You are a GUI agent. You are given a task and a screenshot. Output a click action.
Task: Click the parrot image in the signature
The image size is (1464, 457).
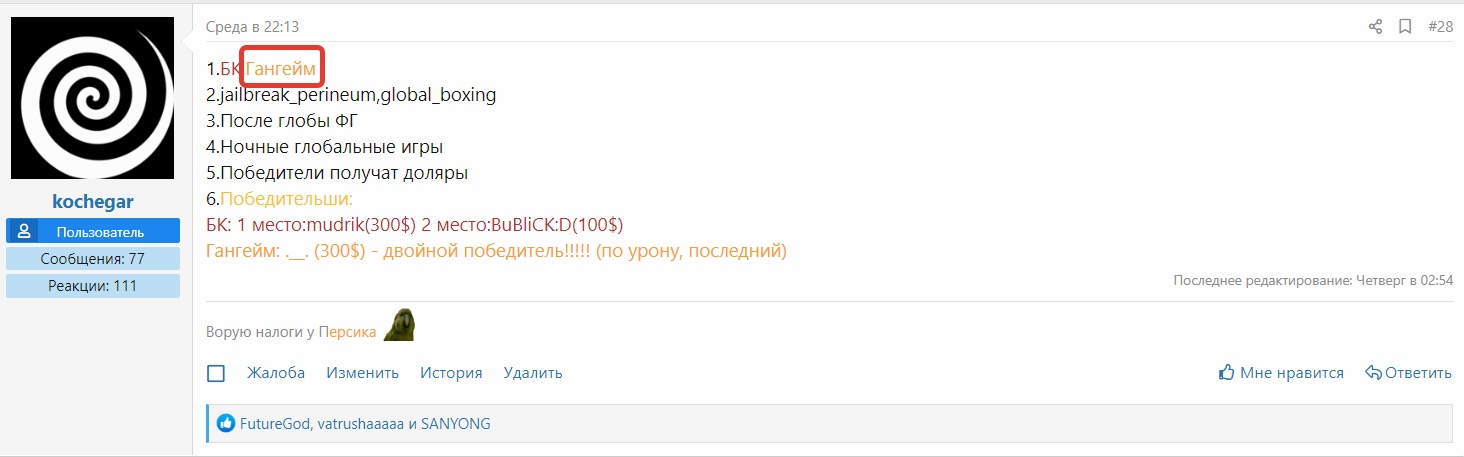click(399, 325)
